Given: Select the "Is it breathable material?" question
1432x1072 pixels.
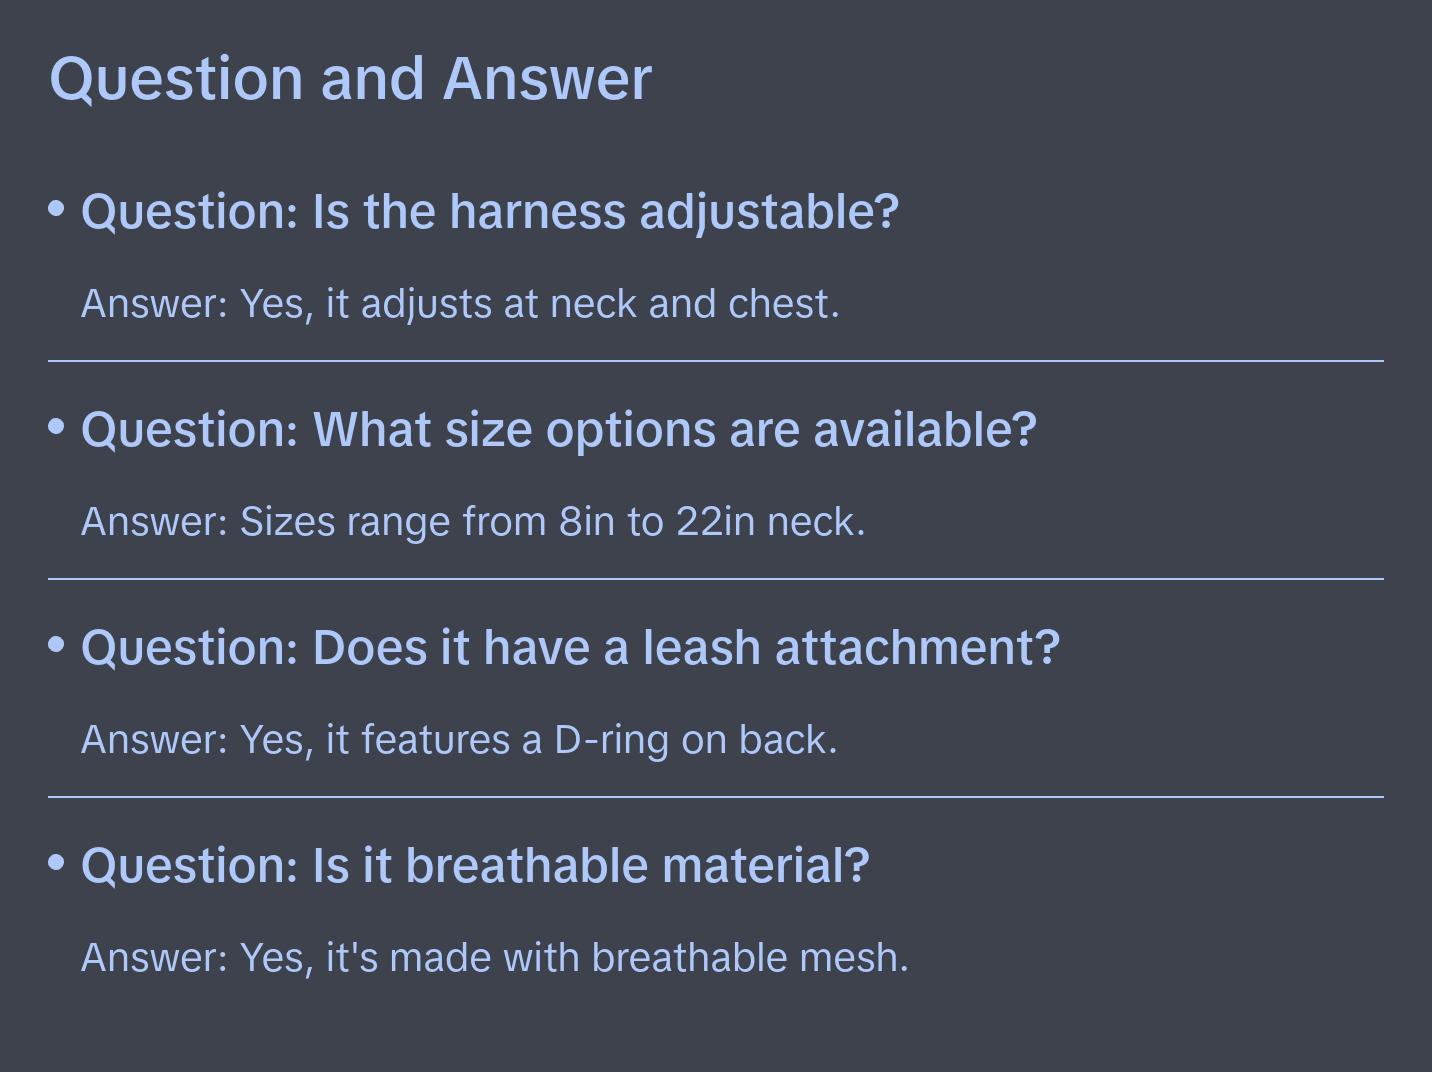Looking at the screenshot, I should click(x=475, y=866).
